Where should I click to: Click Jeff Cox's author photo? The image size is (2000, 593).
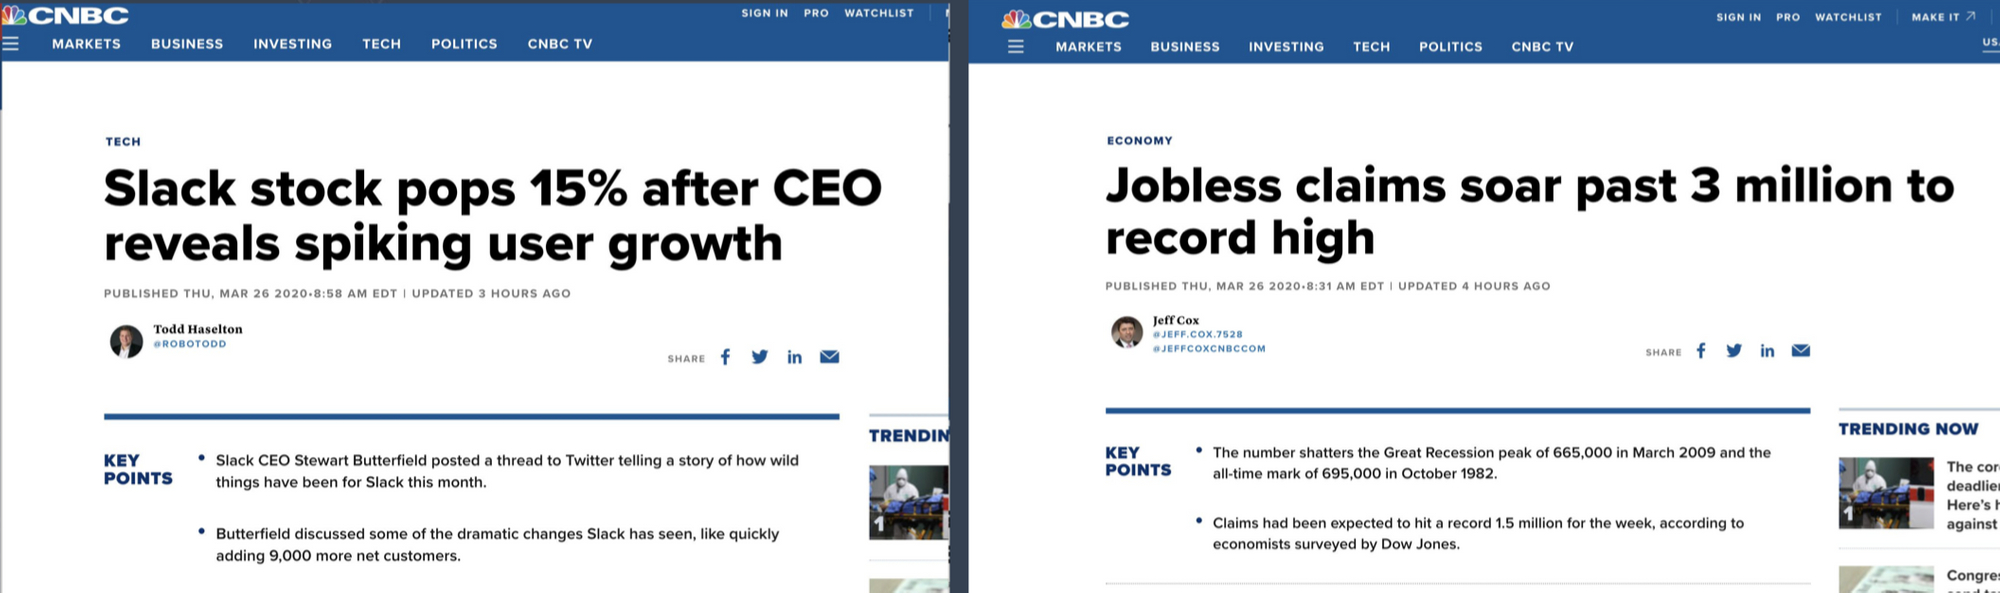click(1127, 332)
